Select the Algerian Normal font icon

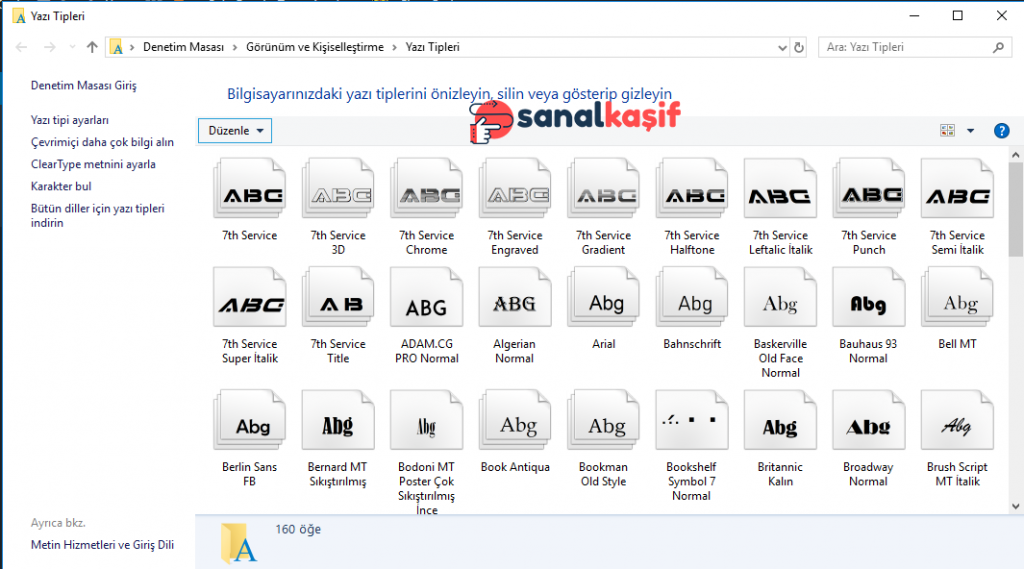click(514, 303)
